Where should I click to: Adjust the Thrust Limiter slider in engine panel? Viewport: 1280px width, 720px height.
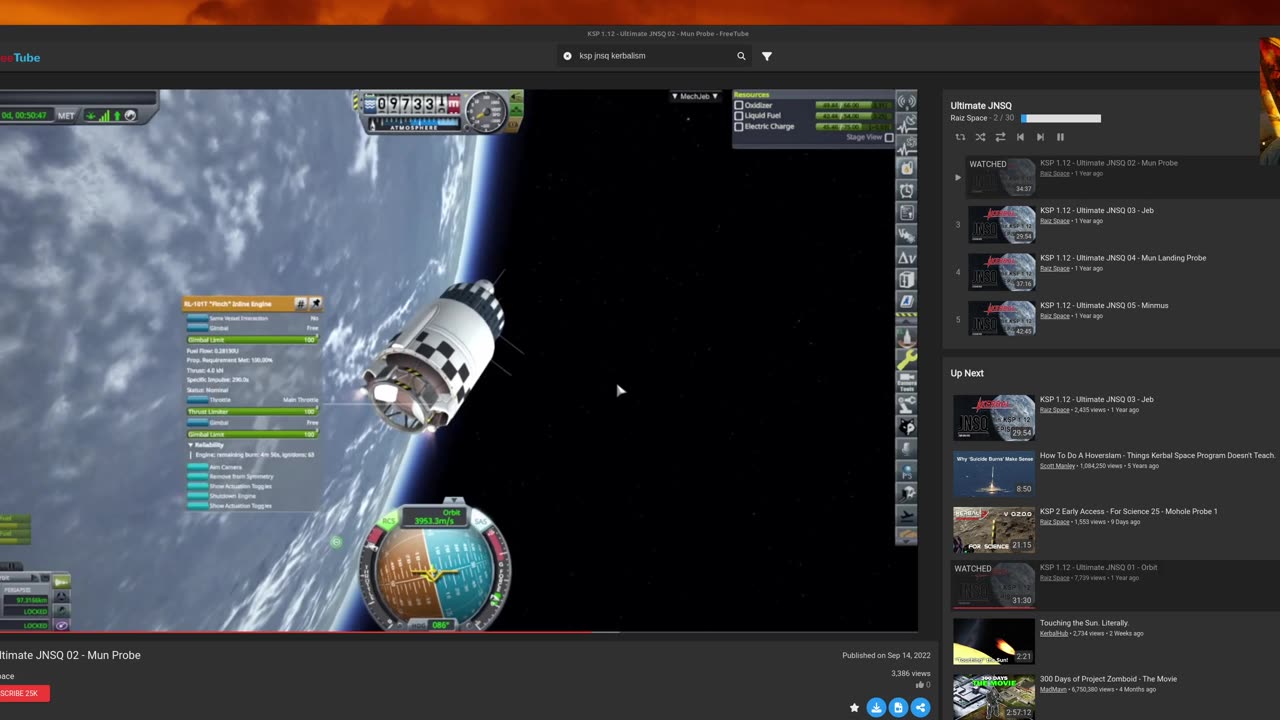pos(253,411)
